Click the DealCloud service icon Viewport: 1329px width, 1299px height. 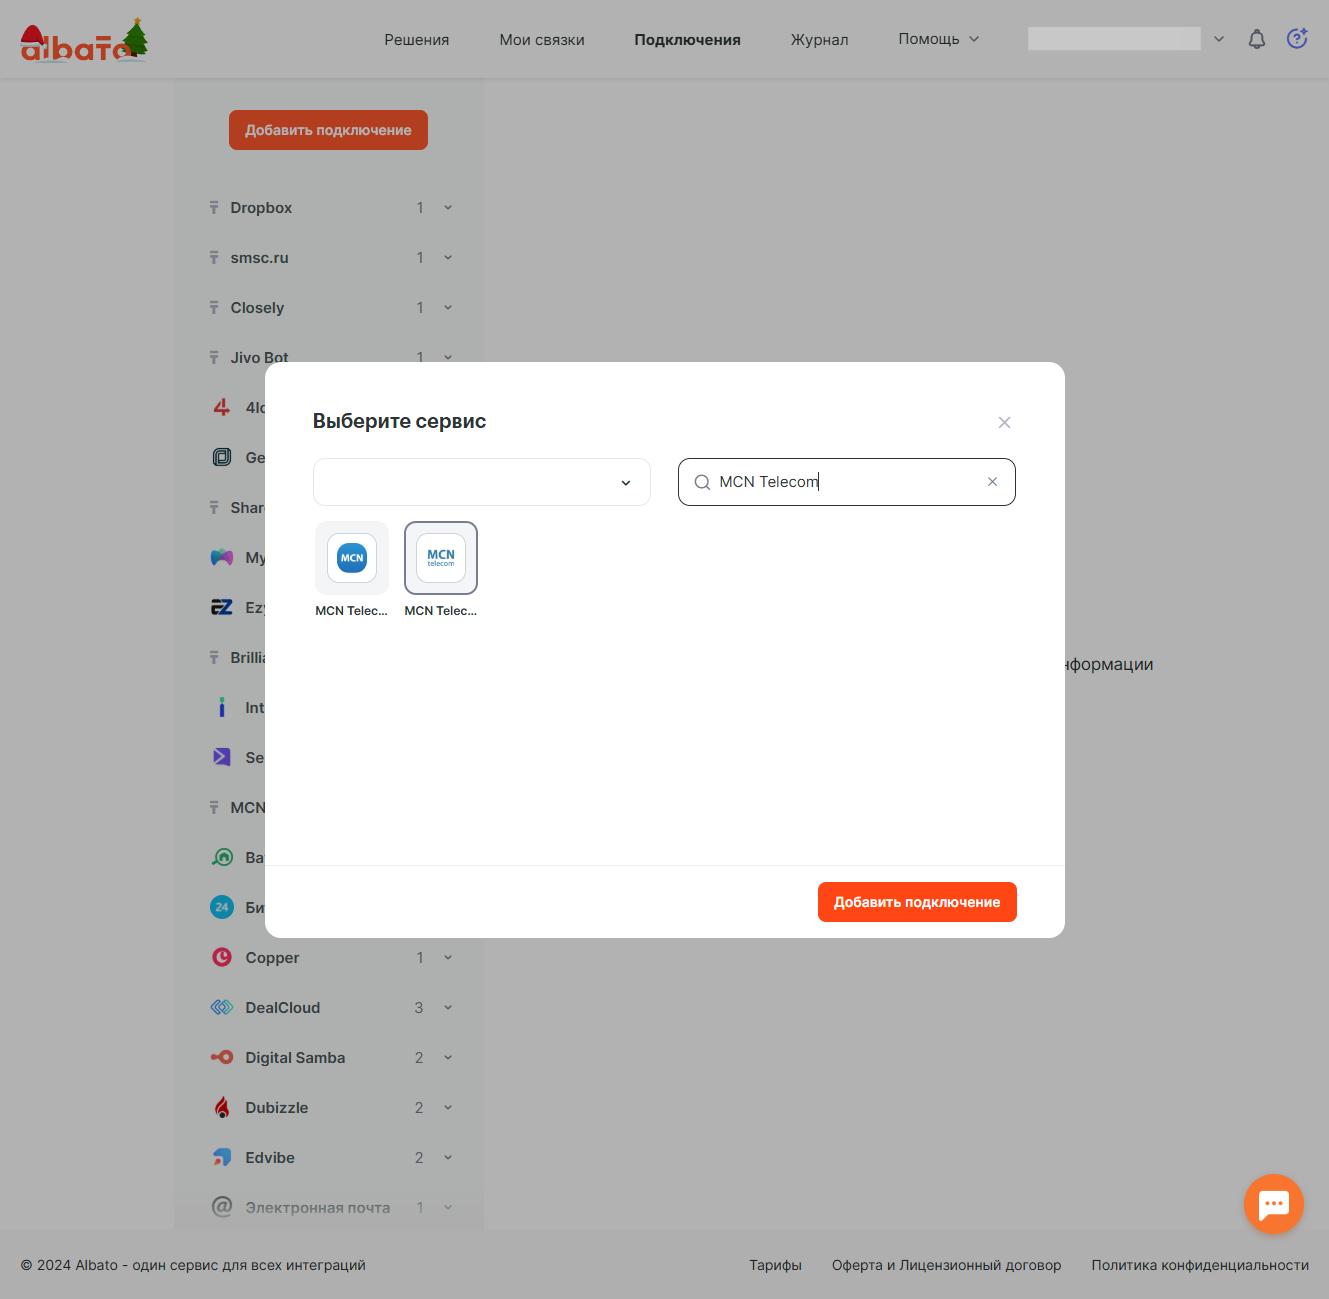(x=222, y=1007)
